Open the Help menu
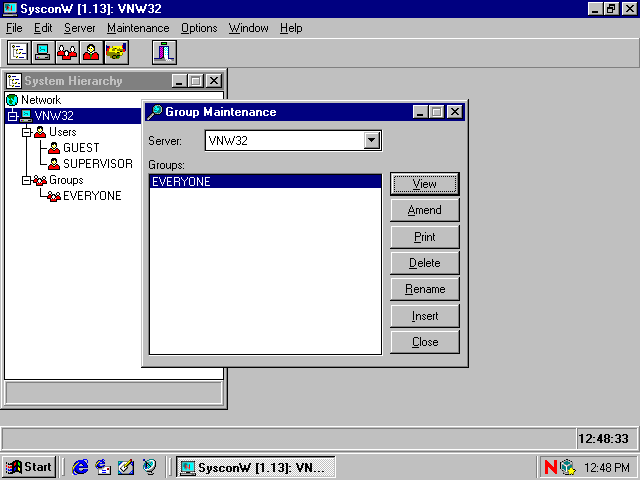 [291, 28]
